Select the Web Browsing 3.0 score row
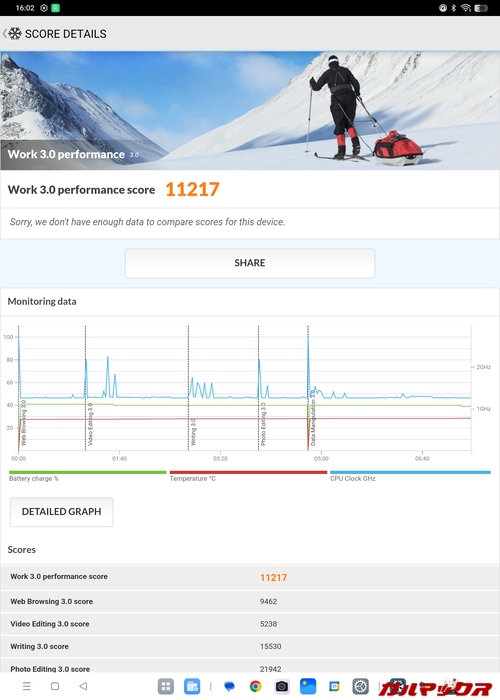Screen dimensions: 500x700 [x=250, y=601]
